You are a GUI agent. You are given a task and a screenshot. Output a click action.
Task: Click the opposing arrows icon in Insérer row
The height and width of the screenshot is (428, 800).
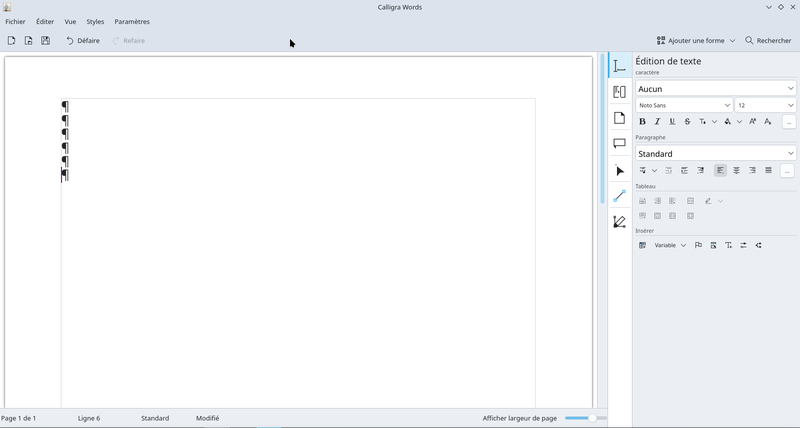743,245
